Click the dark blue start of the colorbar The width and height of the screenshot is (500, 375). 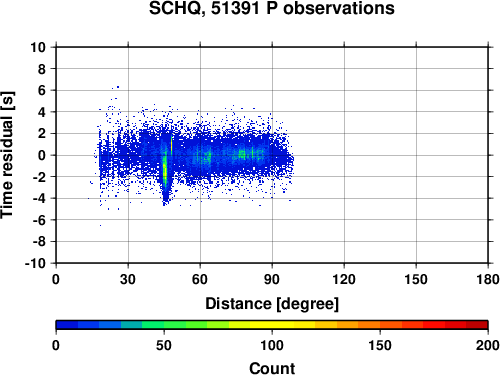67,325
